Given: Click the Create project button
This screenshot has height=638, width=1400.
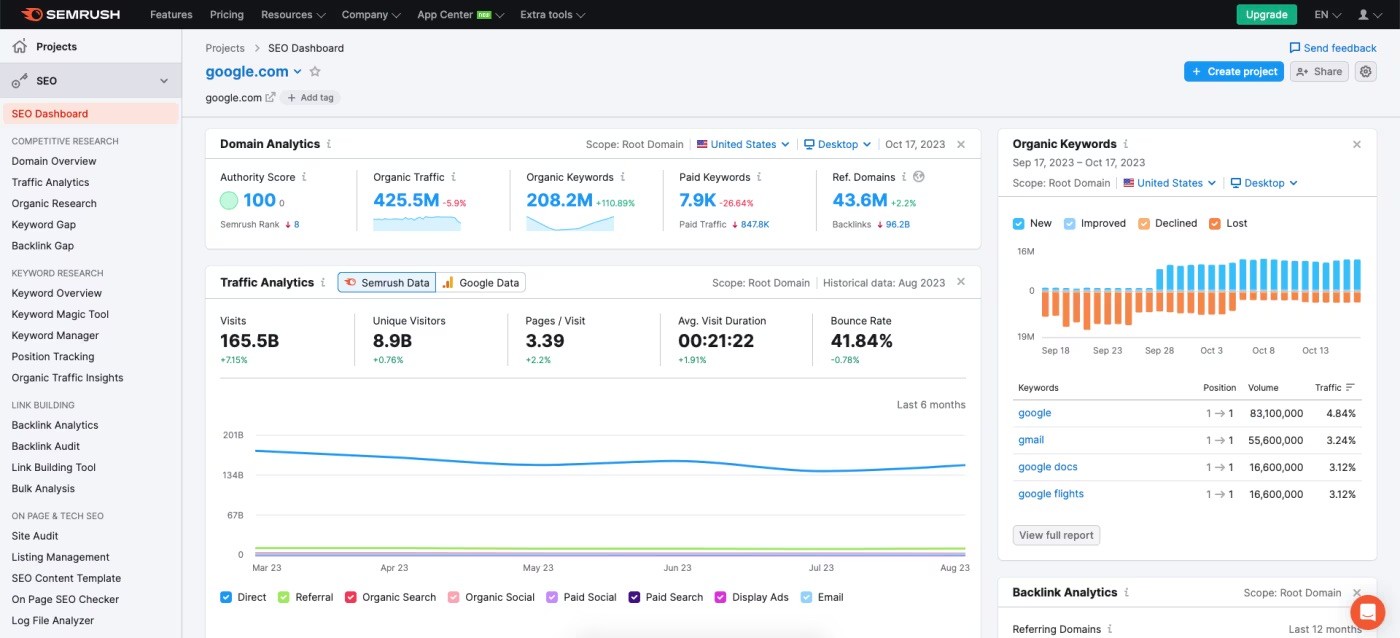Looking at the screenshot, I should click(x=1234, y=72).
